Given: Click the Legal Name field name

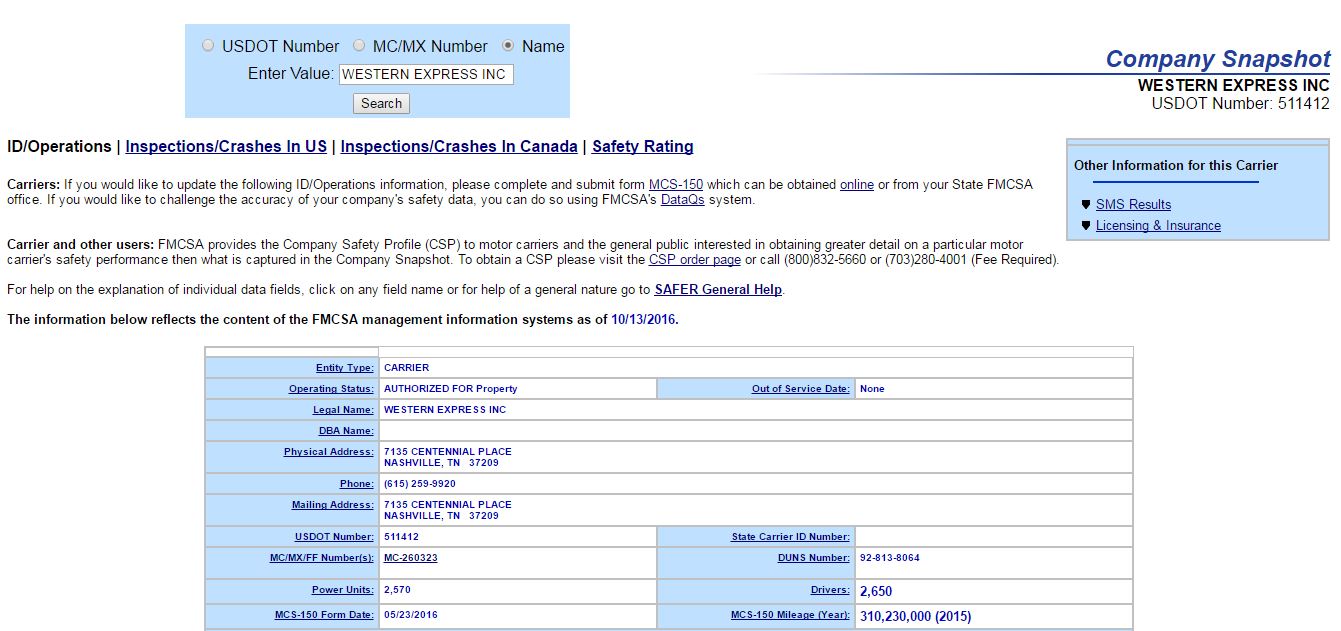Looking at the screenshot, I should click(x=343, y=410).
